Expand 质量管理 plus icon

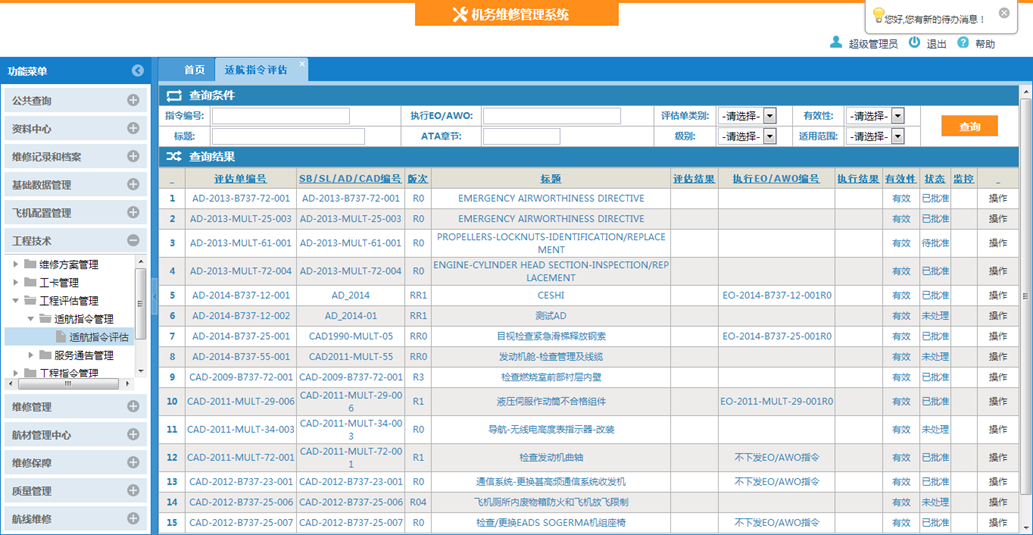coord(133,490)
